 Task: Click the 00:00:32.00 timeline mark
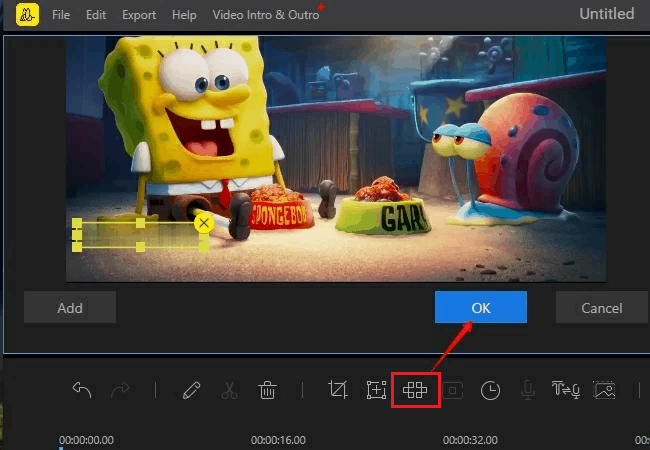pyautogui.click(x=470, y=440)
